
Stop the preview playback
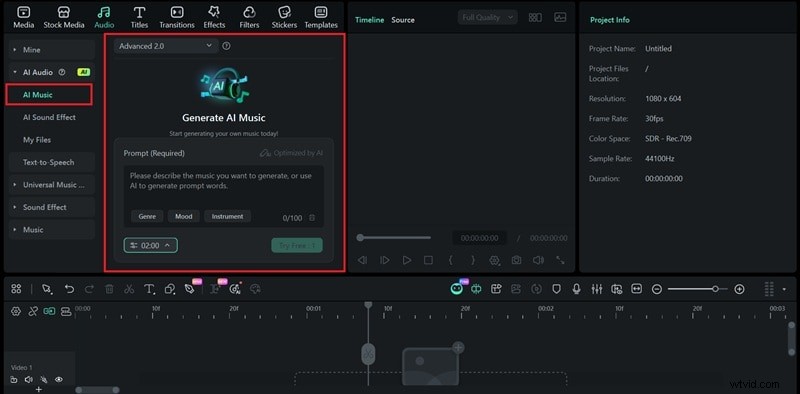tap(429, 260)
